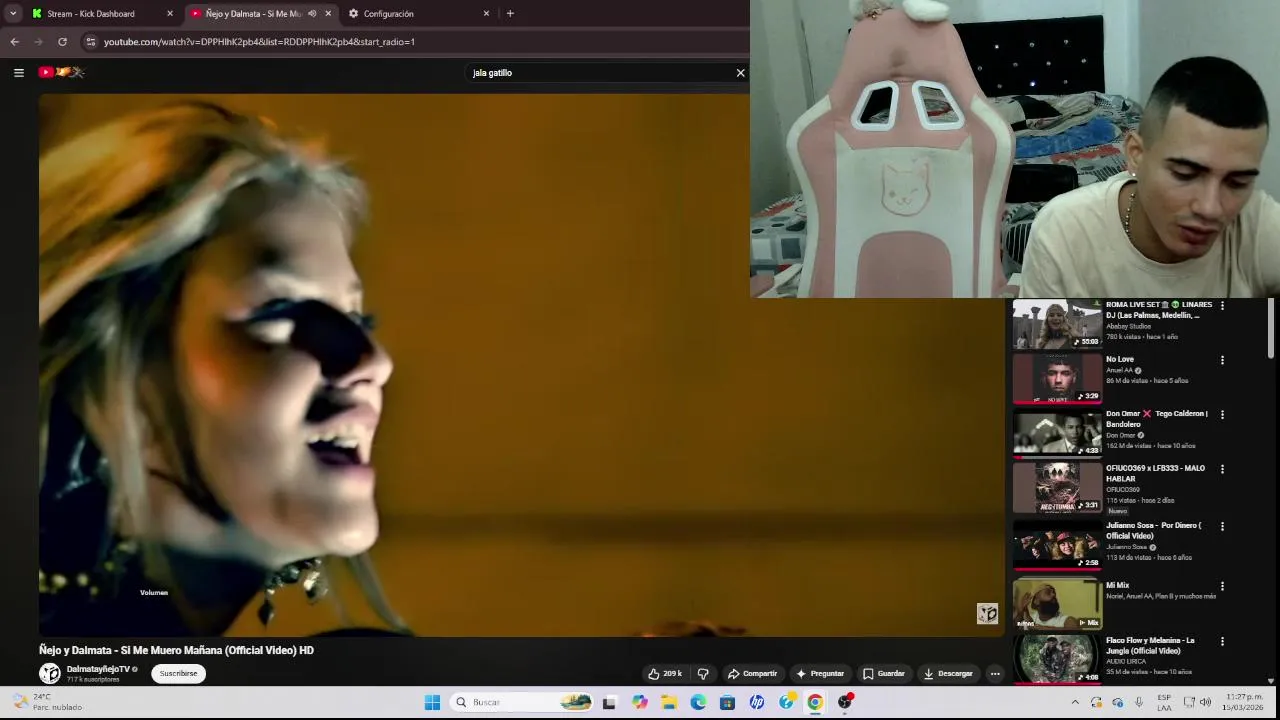Open options menu for No Love
1280x720 pixels.
point(1222,360)
